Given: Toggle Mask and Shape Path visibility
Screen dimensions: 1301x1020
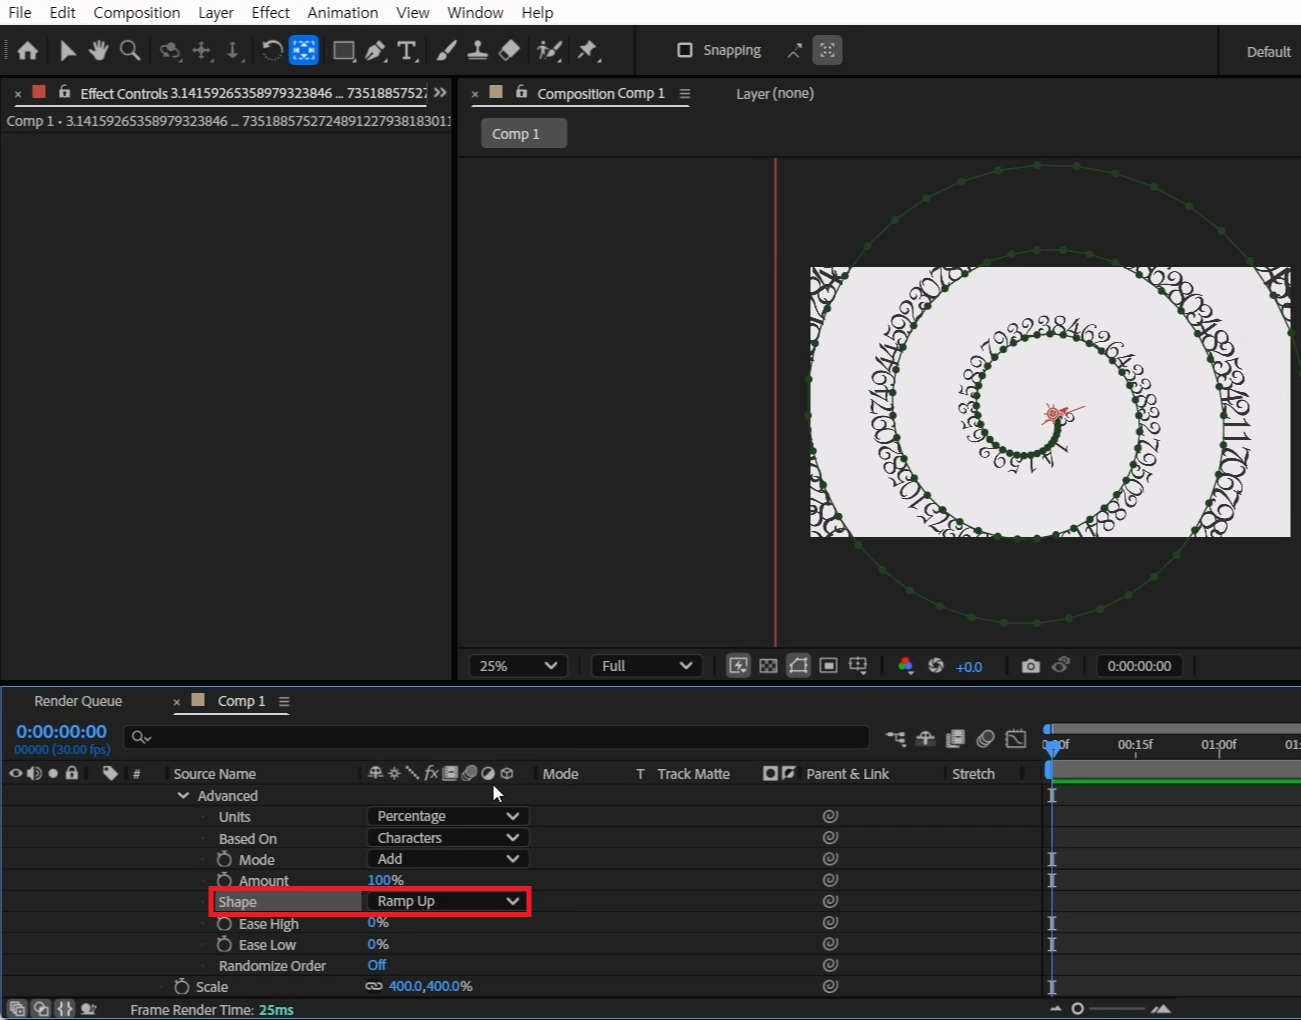Looking at the screenshot, I should pyautogui.click(x=798, y=666).
